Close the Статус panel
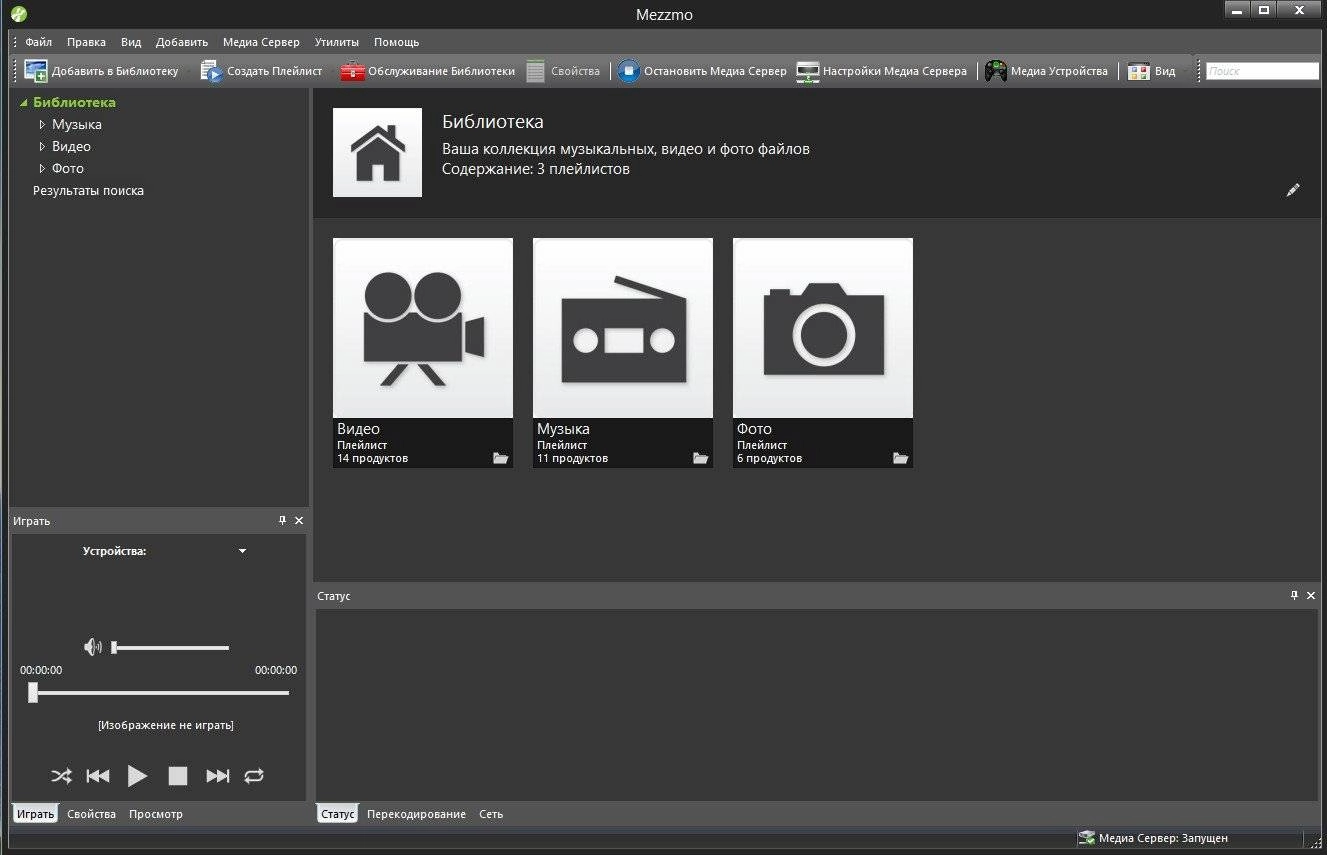This screenshot has width=1327, height=855. (x=1311, y=595)
